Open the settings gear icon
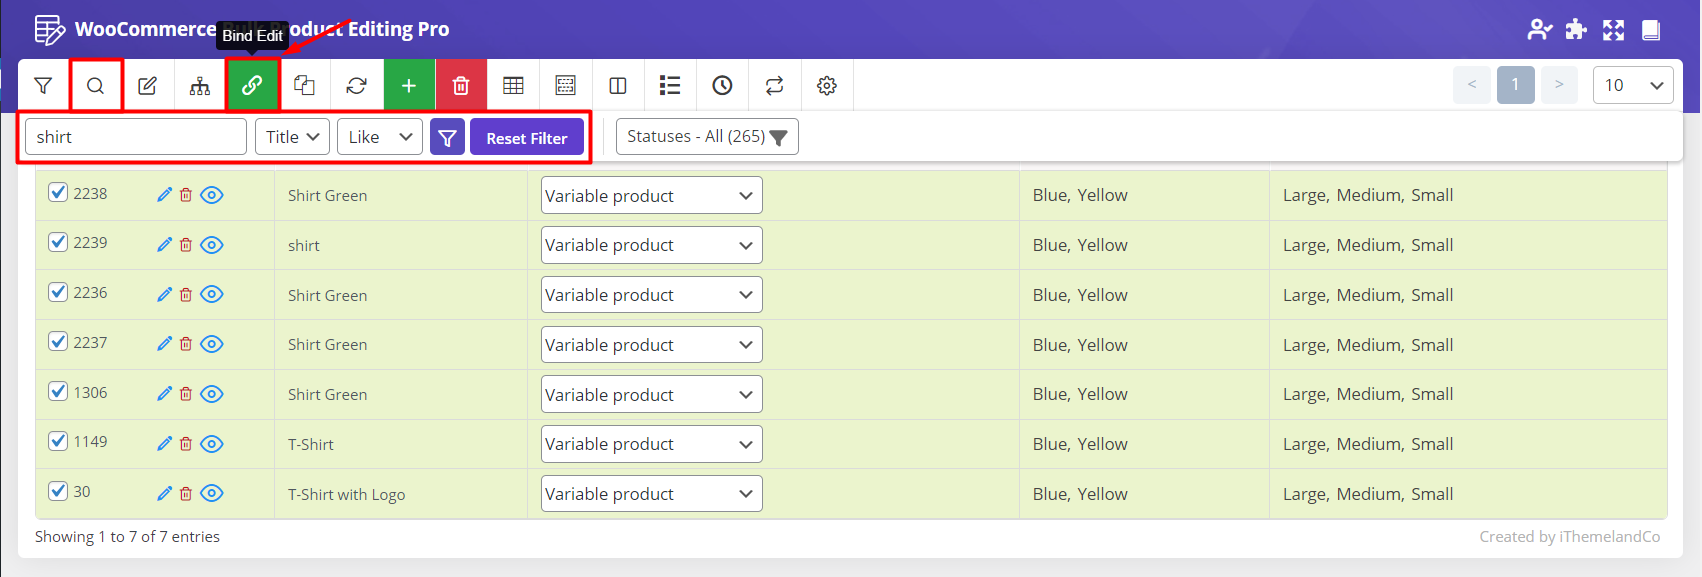This screenshot has width=1702, height=577. tap(827, 86)
